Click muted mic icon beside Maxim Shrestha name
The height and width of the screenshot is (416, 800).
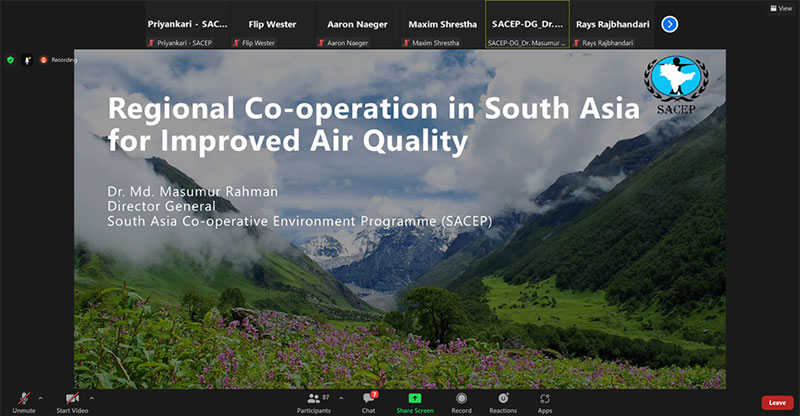(406, 43)
